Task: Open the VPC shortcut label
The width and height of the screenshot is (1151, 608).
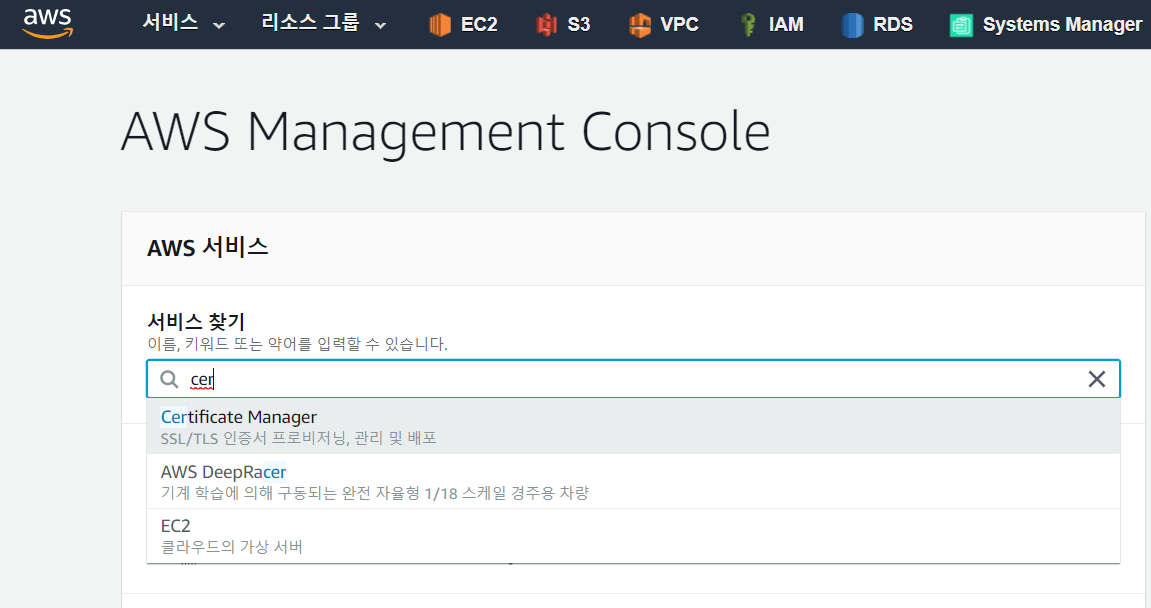Action: click(x=679, y=24)
